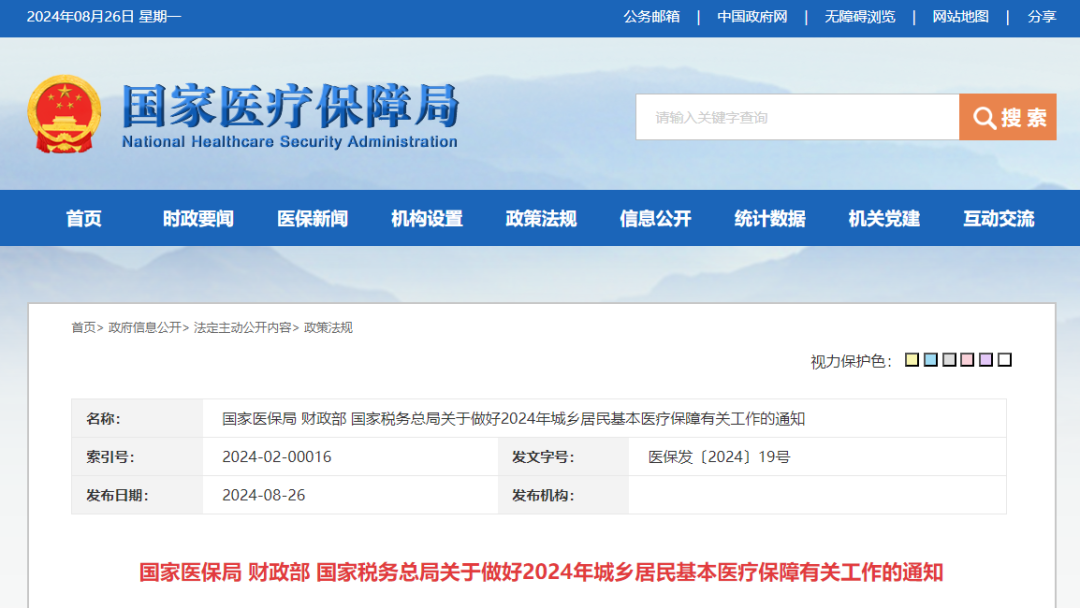Select the white eye-protection color
Image resolution: width=1080 pixels, height=608 pixels.
point(1005,359)
